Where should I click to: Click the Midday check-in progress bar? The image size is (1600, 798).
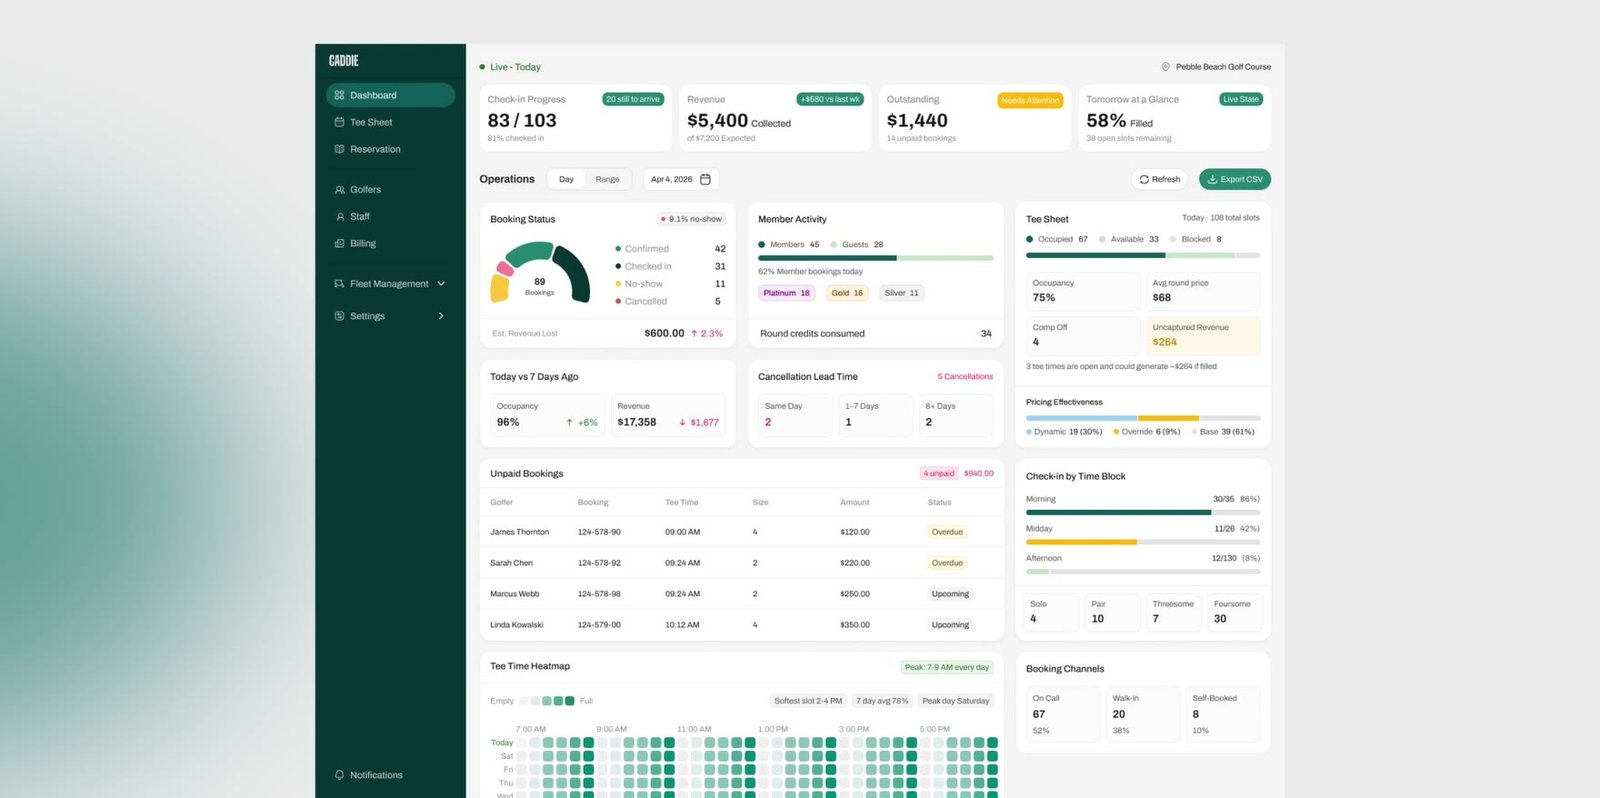pyautogui.click(x=1143, y=542)
